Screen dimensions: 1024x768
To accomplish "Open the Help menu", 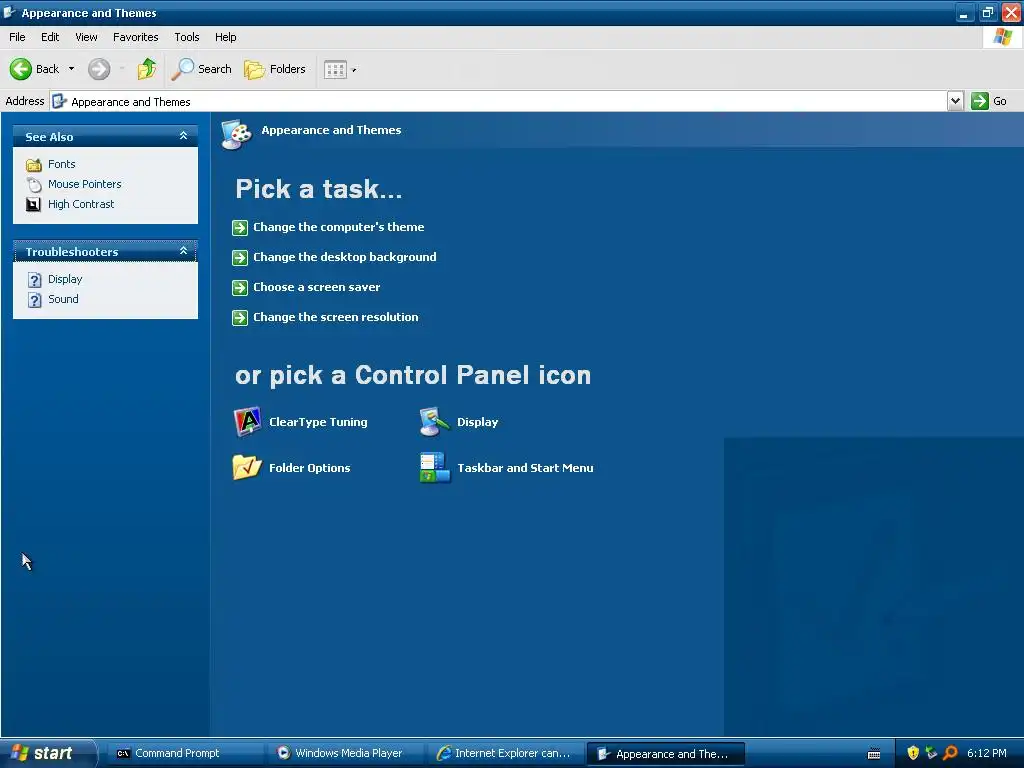I will 225,37.
